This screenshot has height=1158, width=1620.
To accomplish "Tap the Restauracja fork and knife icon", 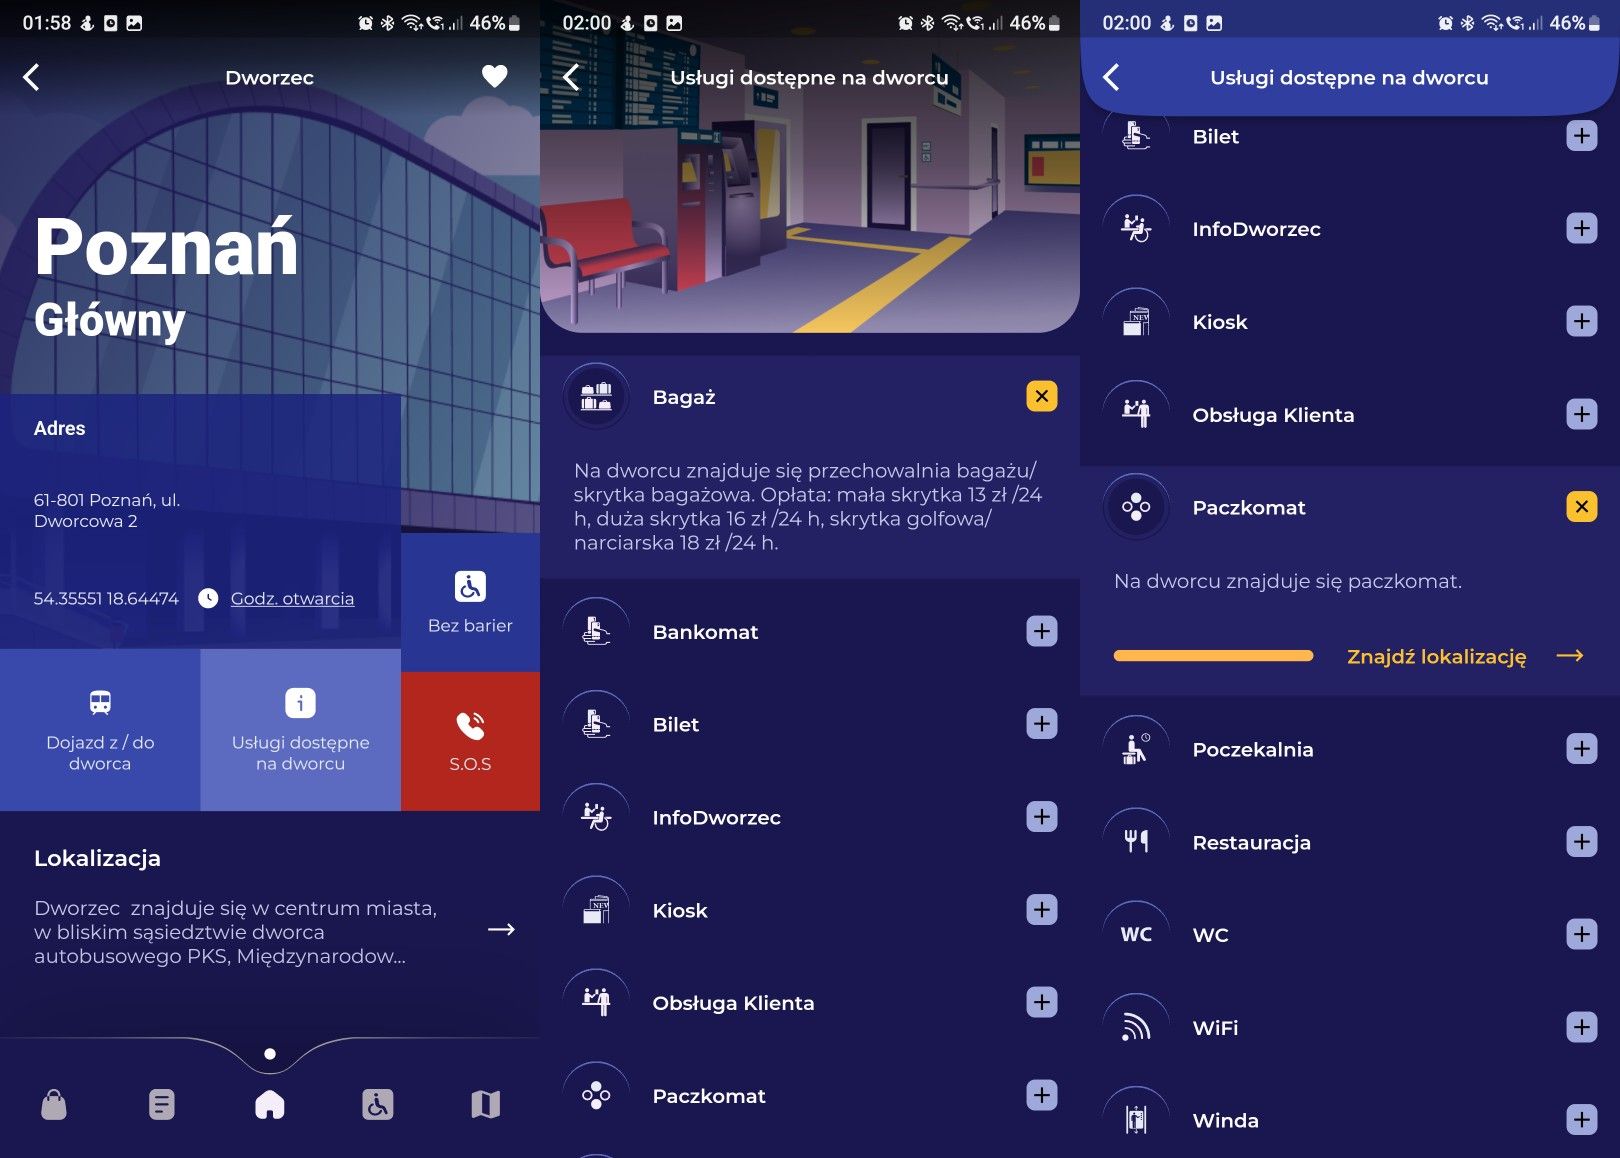I will (x=1136, y=842).
